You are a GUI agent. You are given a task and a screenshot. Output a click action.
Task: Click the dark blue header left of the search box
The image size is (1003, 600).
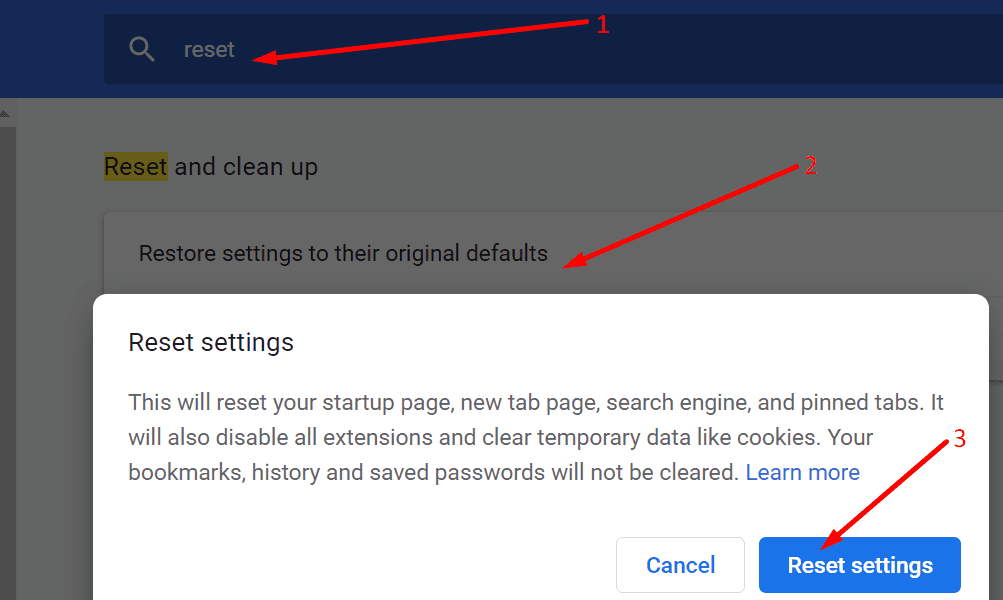point(52,49)
